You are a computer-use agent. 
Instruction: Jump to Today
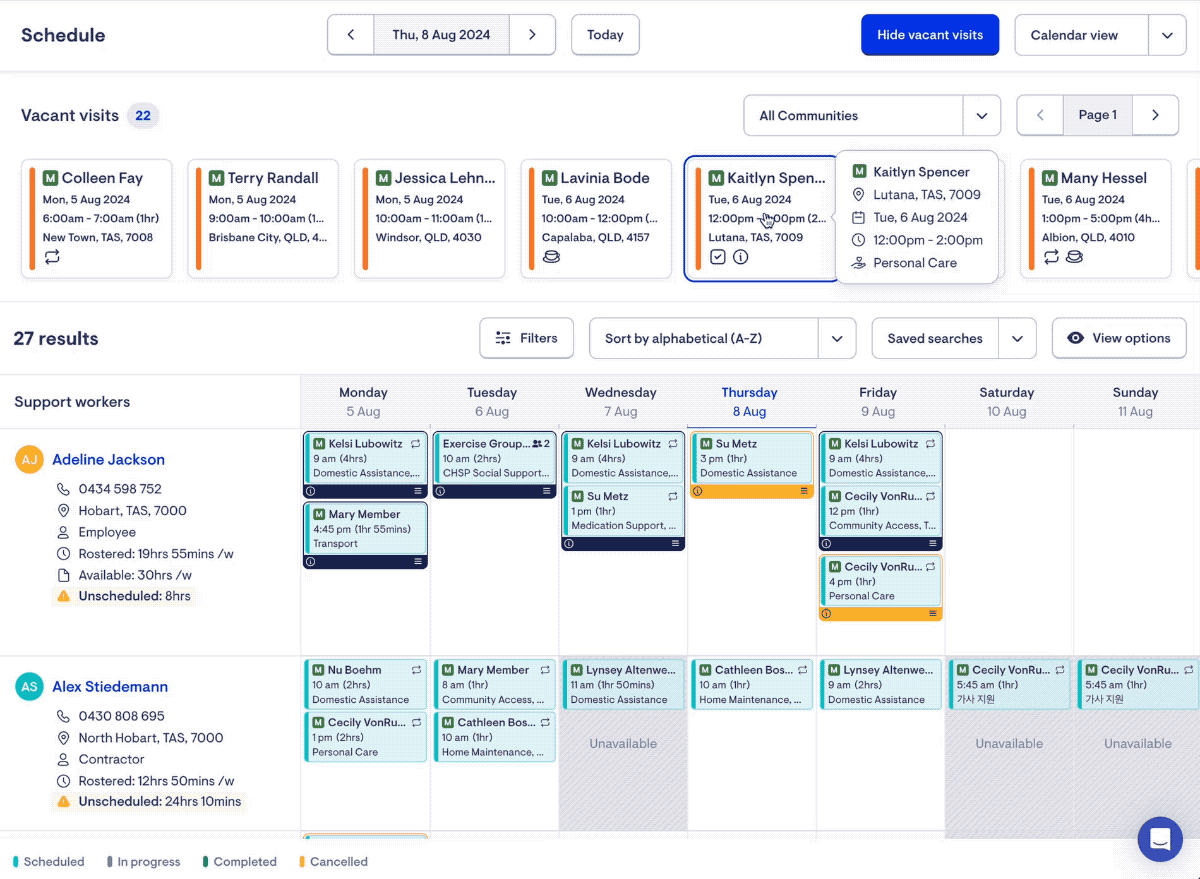[605, 35]
